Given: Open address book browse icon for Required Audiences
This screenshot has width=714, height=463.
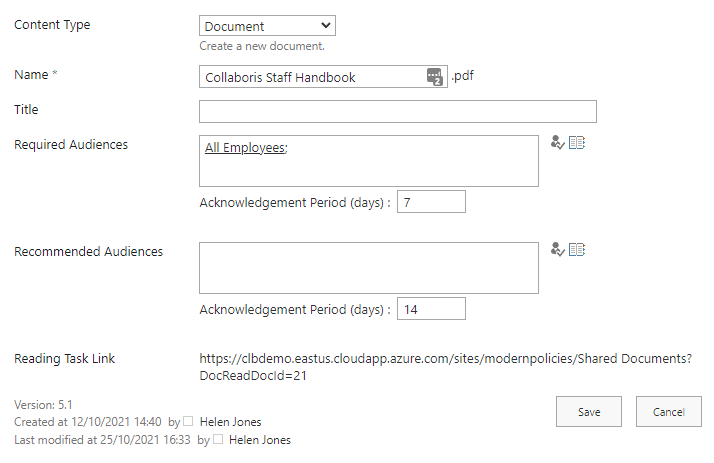Looking at the screenshot, I should pos(577,143).
